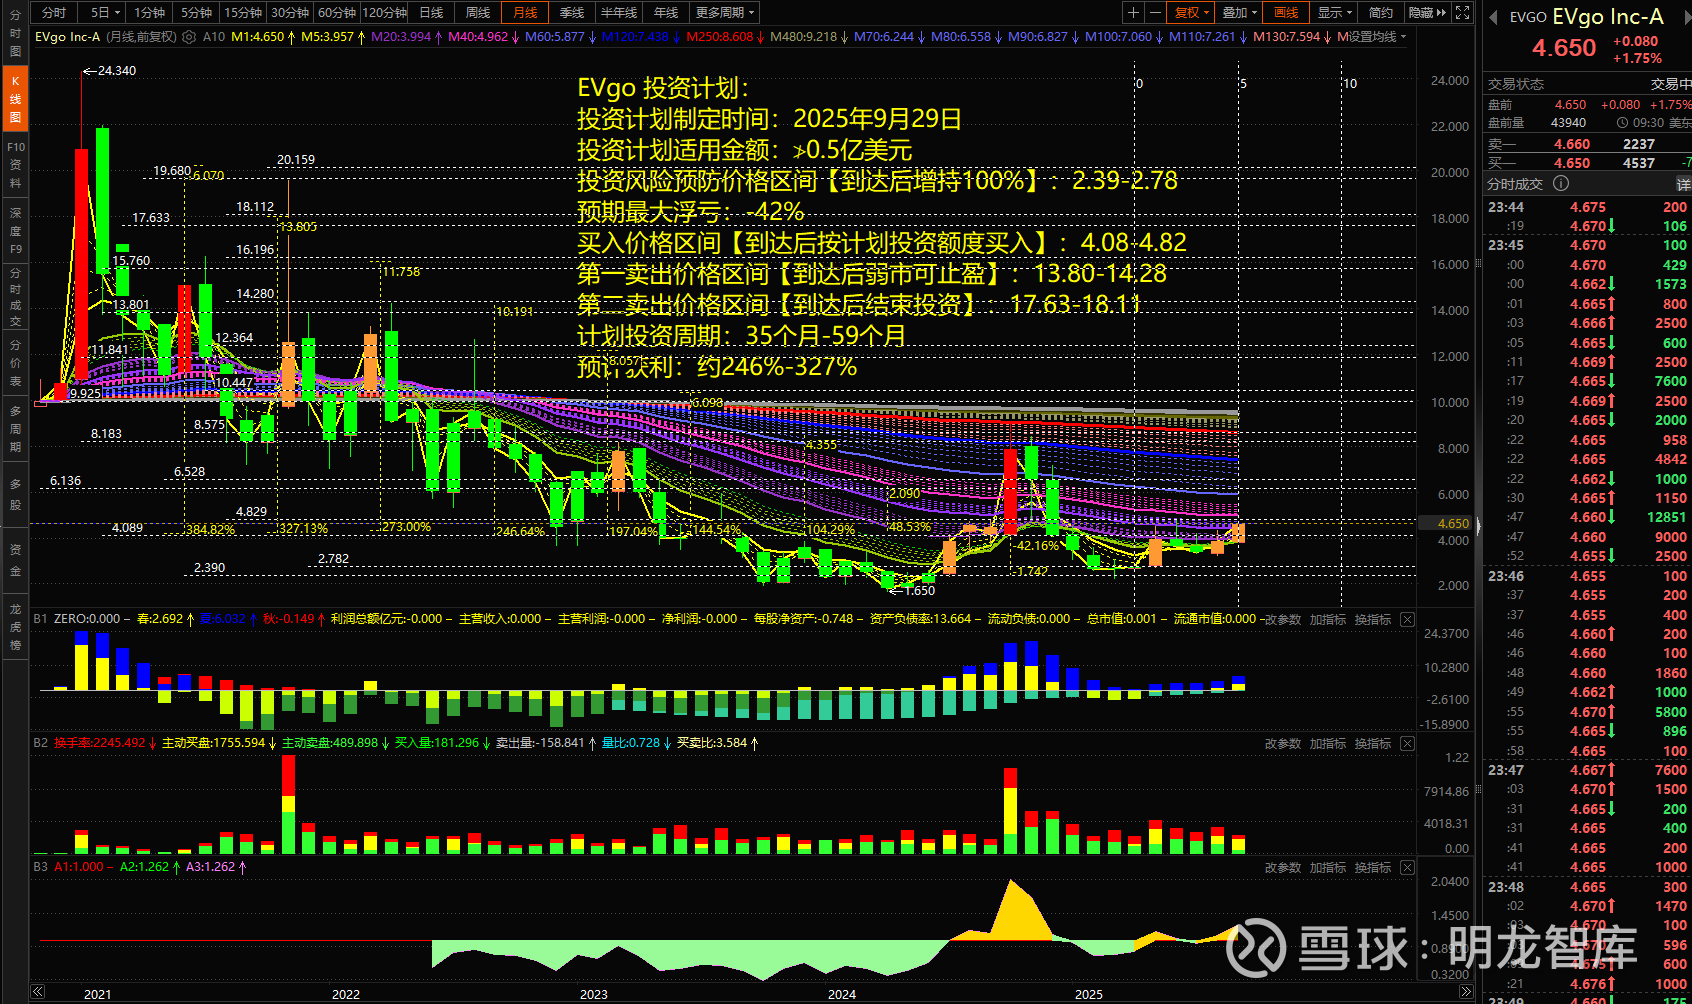Screen dimensions: 1692x1004
Task: Open 深度 F9 in the sidebar
Action: 15,231
